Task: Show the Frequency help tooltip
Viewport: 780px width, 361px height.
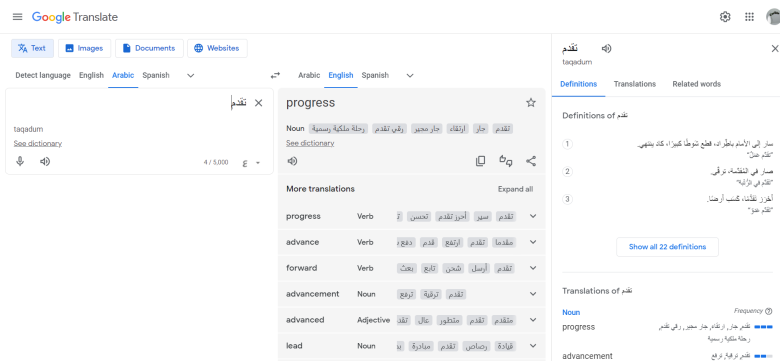Action: tap(769, 311)
